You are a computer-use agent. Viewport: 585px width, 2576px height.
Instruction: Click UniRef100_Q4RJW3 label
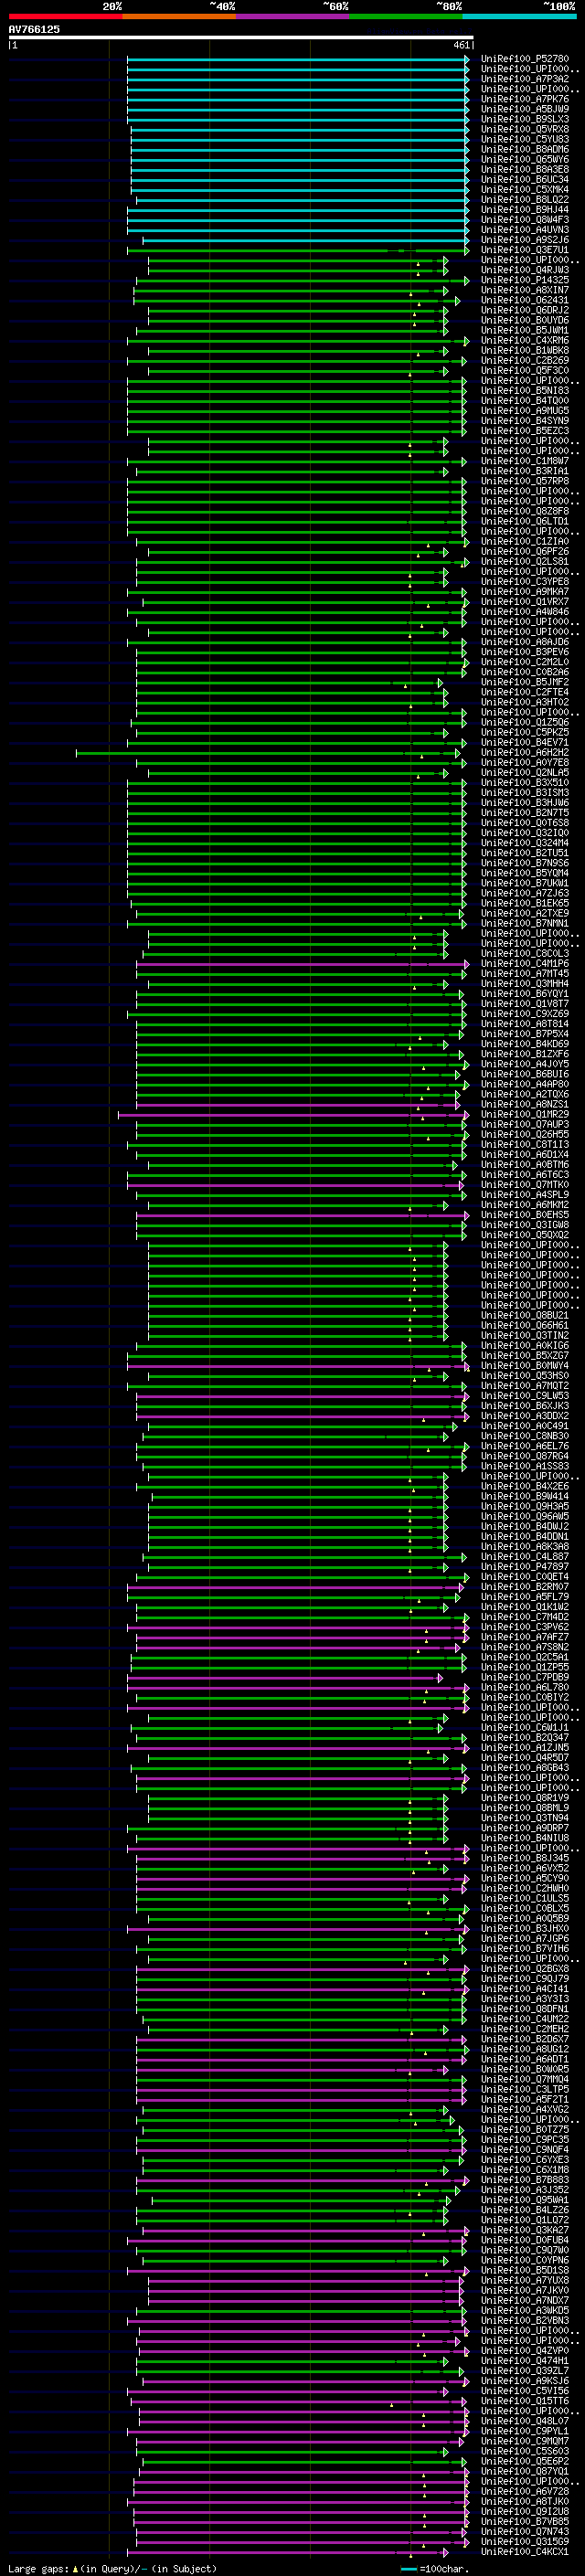[525, 270]
